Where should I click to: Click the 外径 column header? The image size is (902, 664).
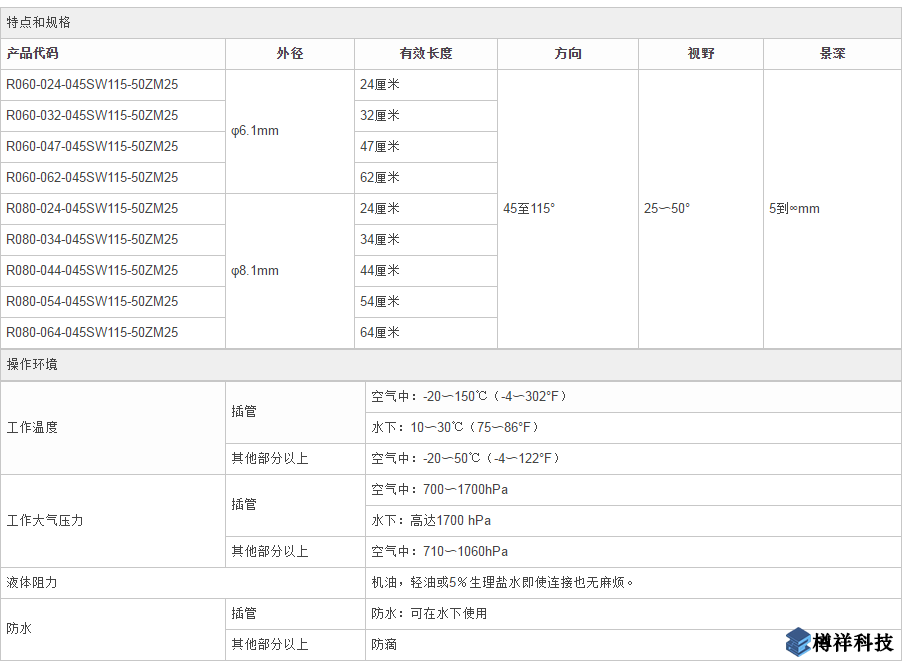click(x=290, y=54)
